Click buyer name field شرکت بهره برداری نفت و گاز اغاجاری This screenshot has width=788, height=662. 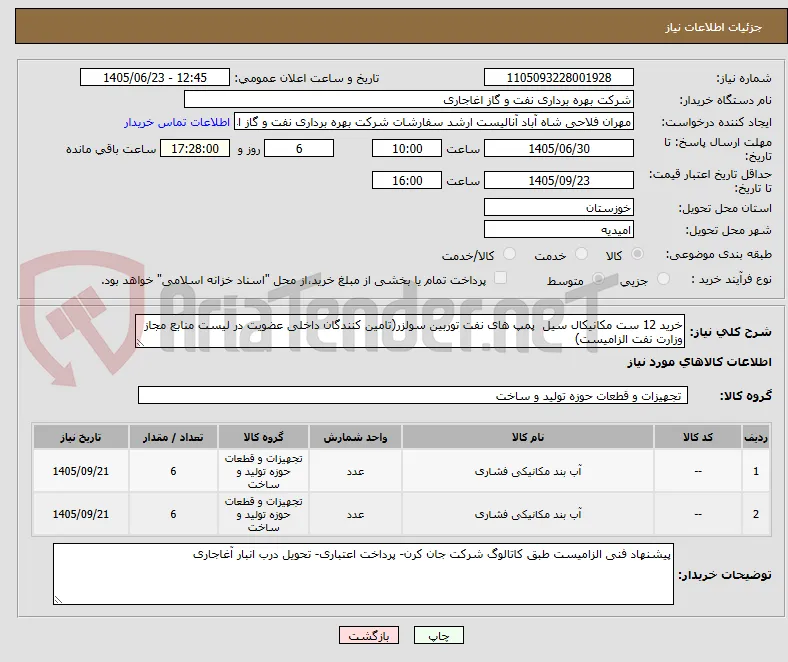click(409, 100)
